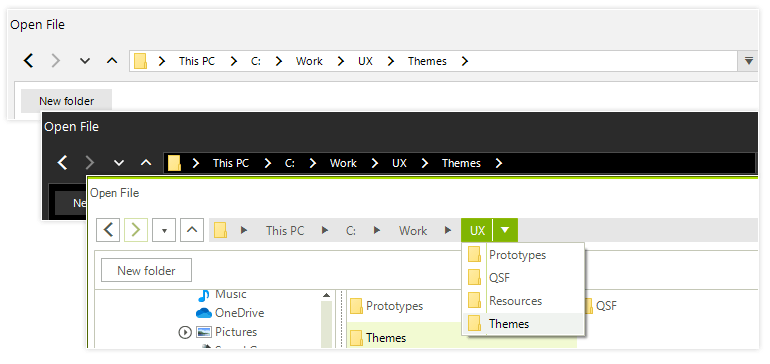Image resolution: width=770 pixels, height=364 pixels.
Task: Expand chevron after Work in dark window
Action: point(375,163)
